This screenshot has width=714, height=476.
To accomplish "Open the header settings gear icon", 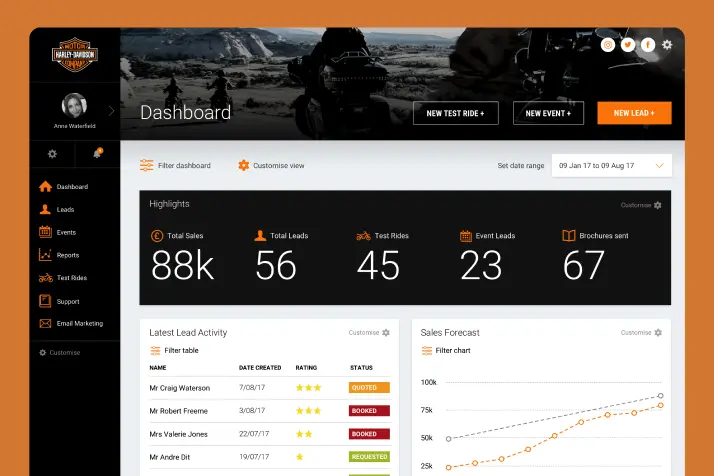I will point(667,45).
